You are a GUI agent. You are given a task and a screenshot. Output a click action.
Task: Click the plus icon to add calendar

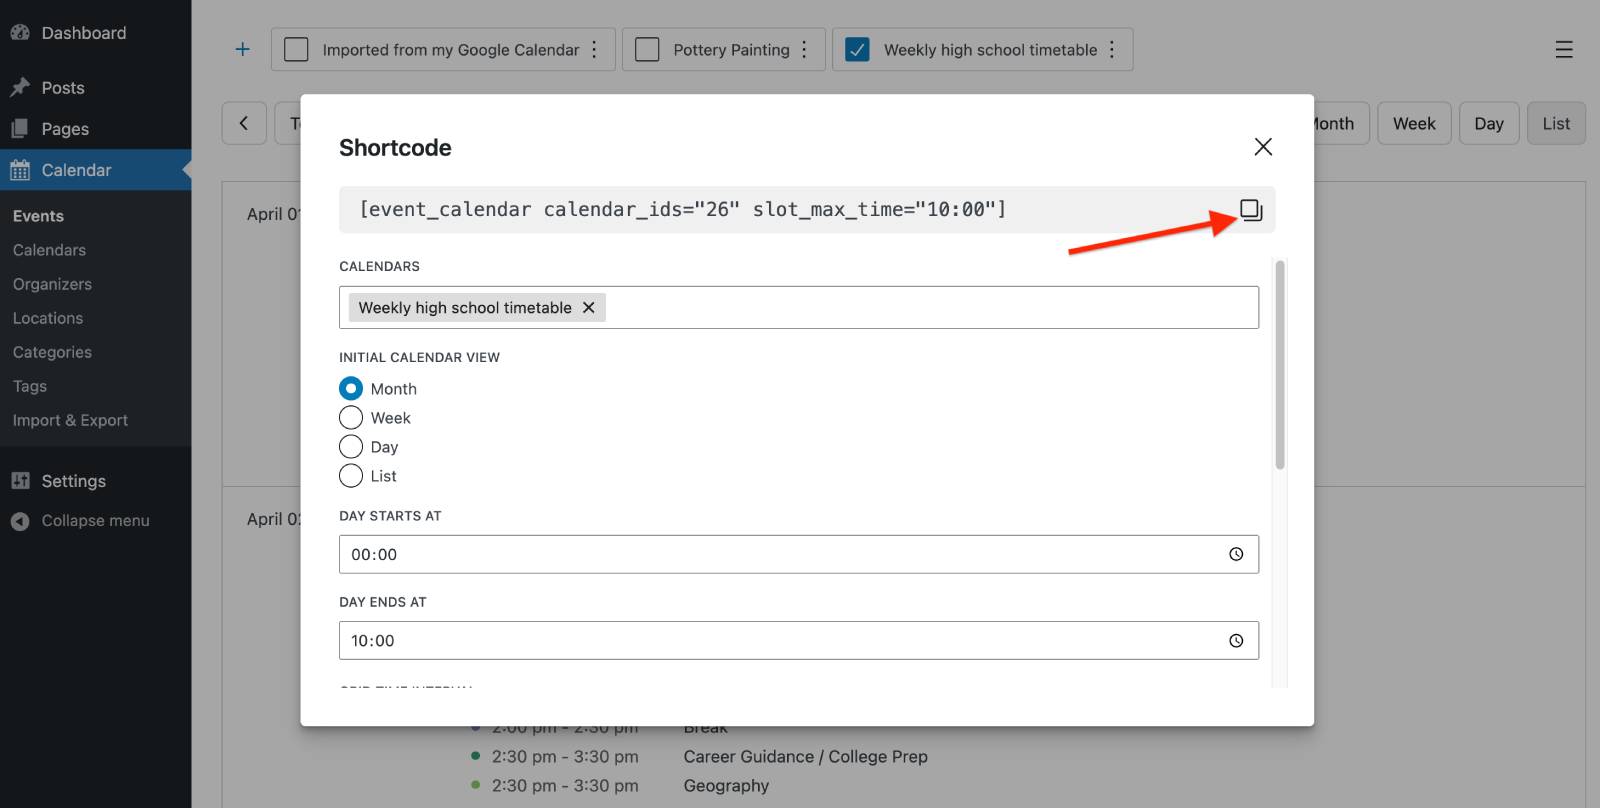click(242, 49)
